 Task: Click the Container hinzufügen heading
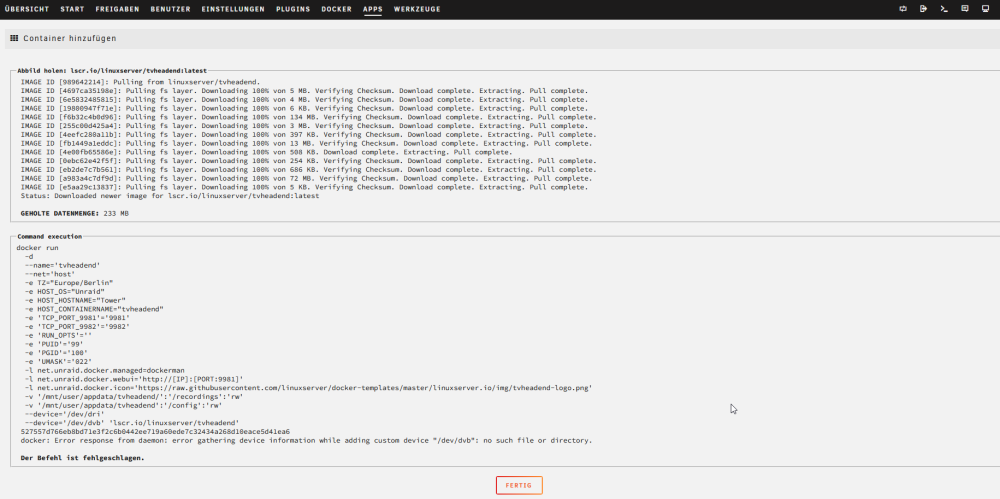click(x=70, y=38)
